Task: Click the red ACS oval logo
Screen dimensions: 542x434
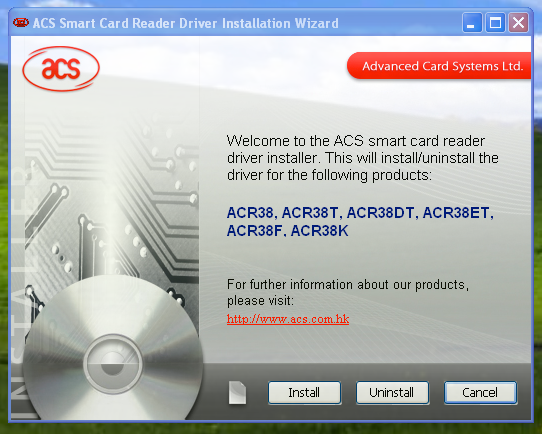Action: tap(61, 69)
